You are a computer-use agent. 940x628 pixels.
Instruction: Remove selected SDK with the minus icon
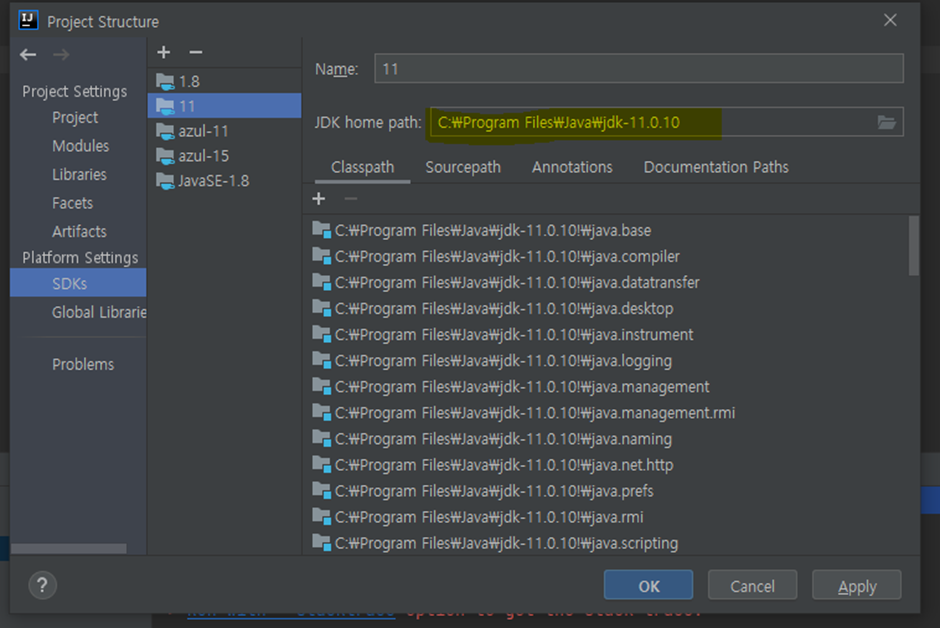pos(195,53)
